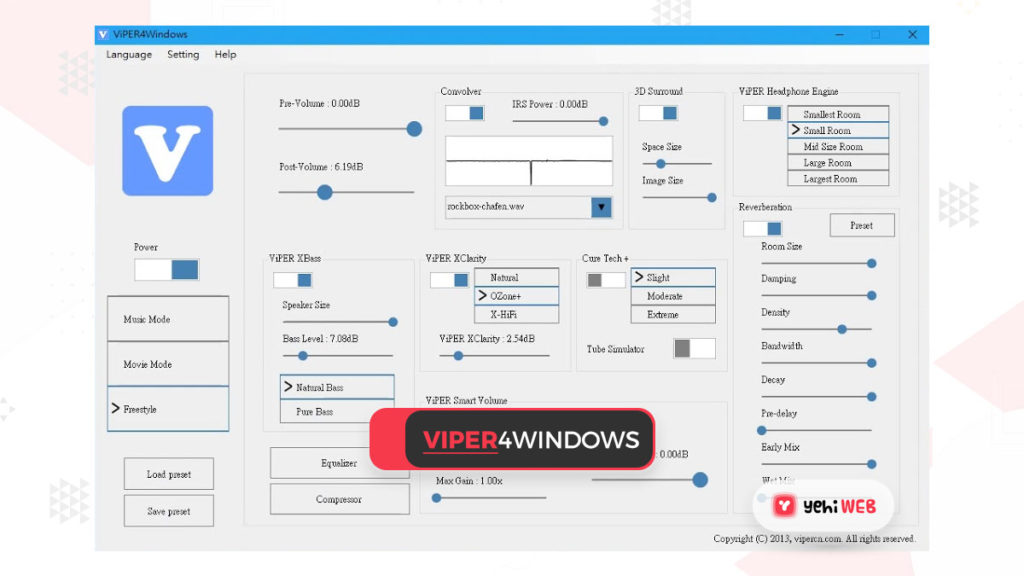Open the Language menu
The image size is (1024, 576).
pos(129,54)
